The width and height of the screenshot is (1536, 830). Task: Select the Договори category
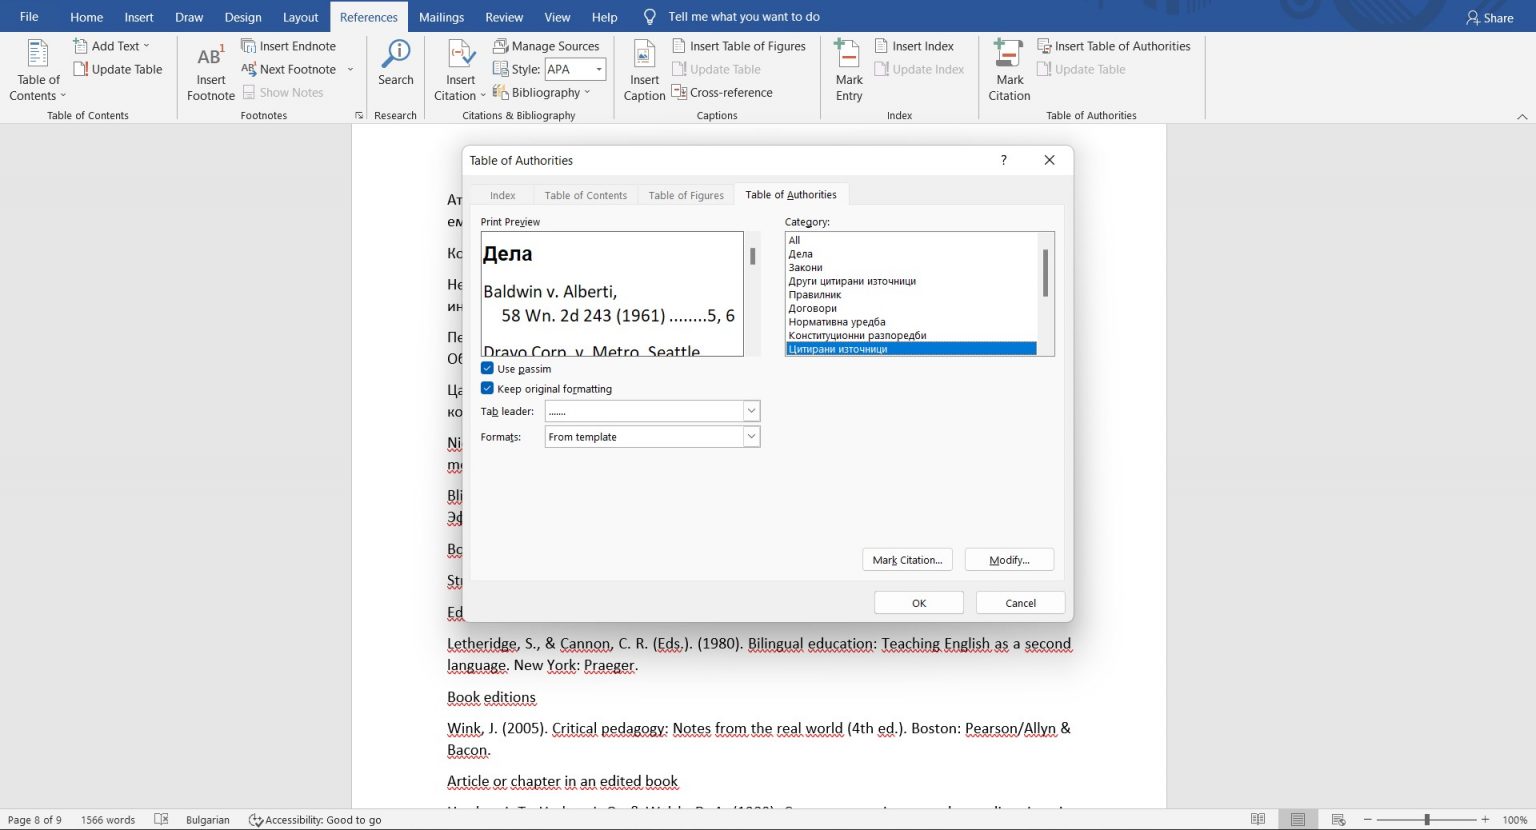(x=911, y=308)
